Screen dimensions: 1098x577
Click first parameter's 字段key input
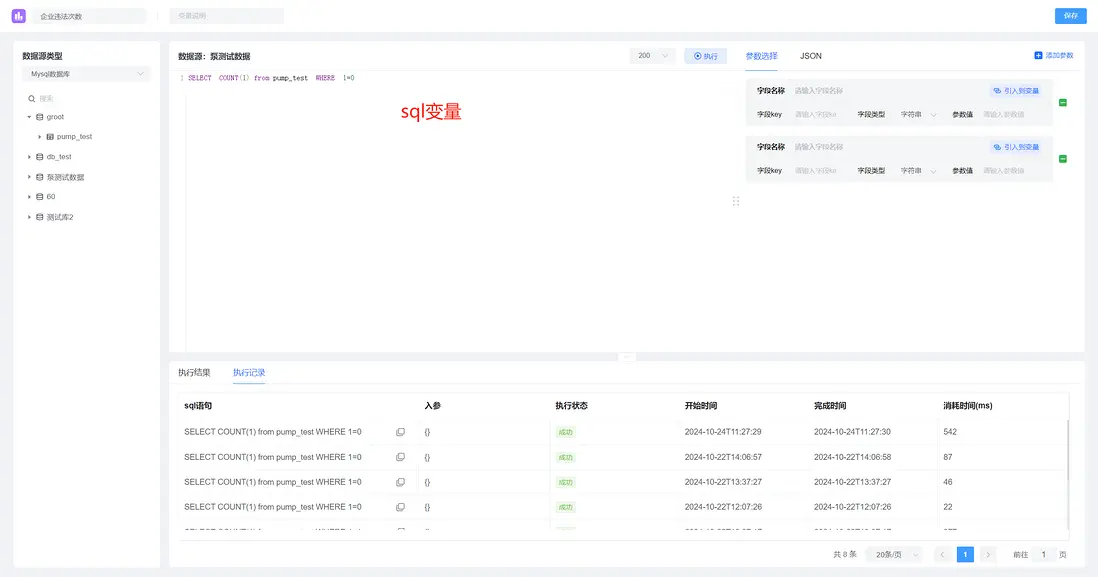click(819, 114)
